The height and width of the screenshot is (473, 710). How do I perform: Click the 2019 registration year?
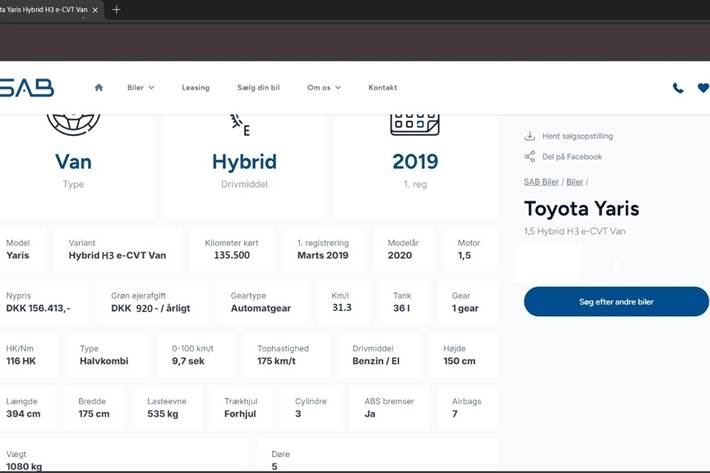tap(415, 162)
